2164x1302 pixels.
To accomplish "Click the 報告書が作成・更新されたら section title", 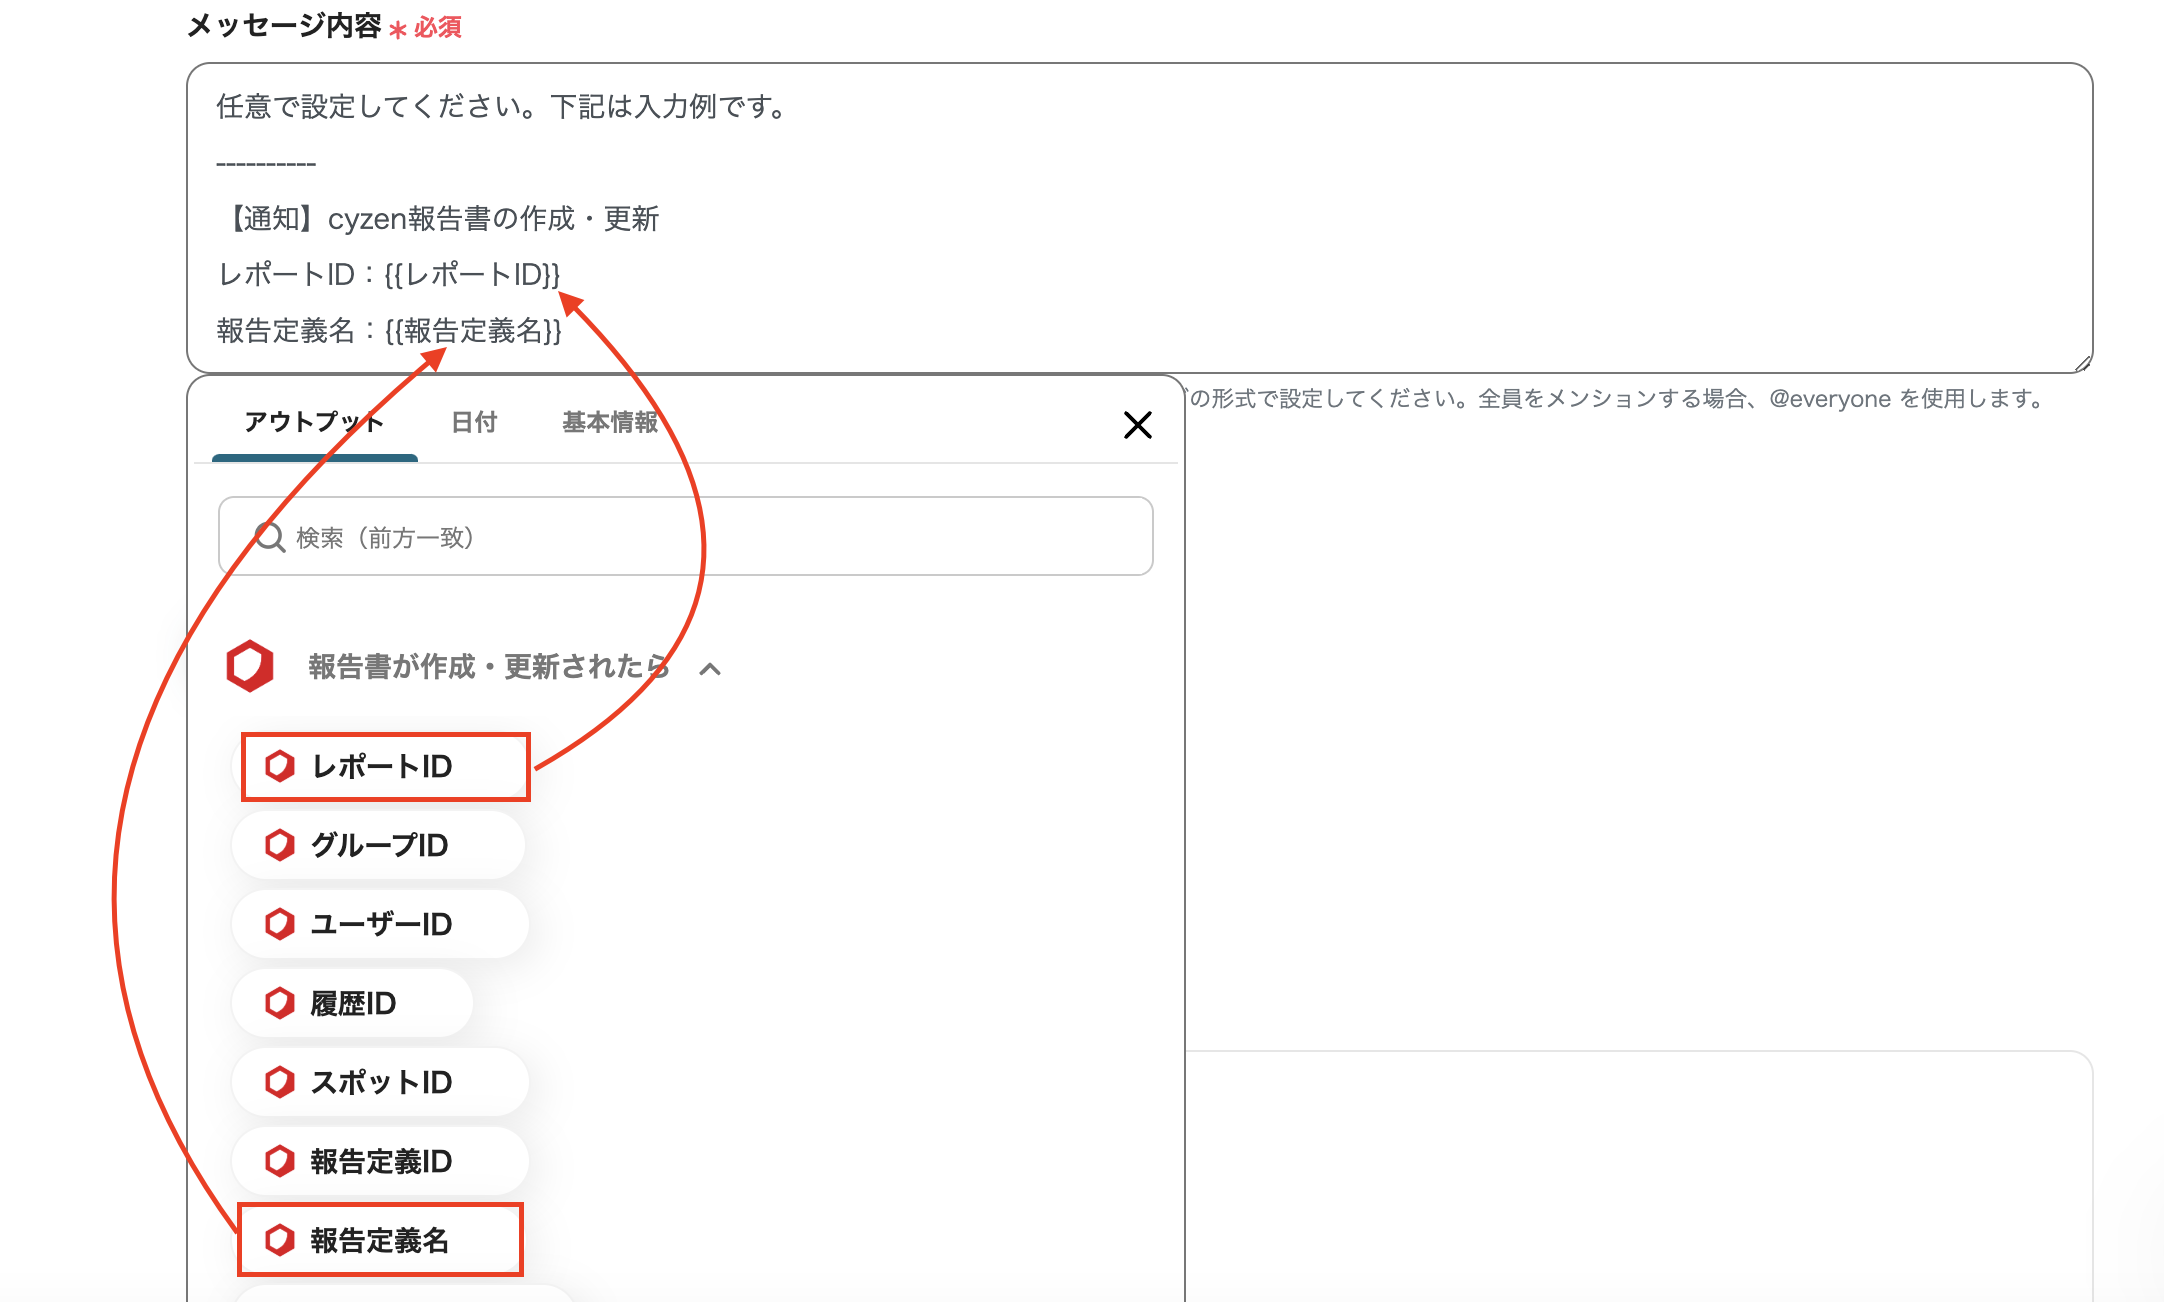I will [x=488, y=667].
